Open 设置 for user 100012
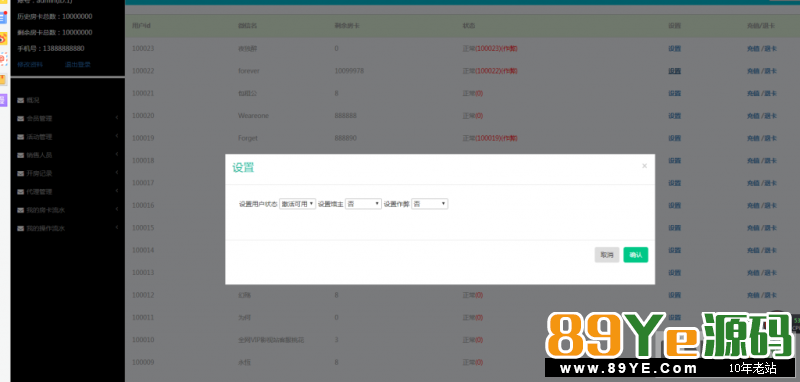The width and height of the screenshot is (800, 382). pos(674,295)
